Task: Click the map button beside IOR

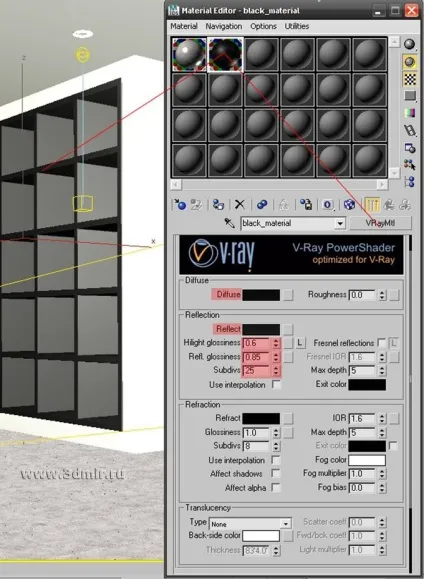Action: 394,419
